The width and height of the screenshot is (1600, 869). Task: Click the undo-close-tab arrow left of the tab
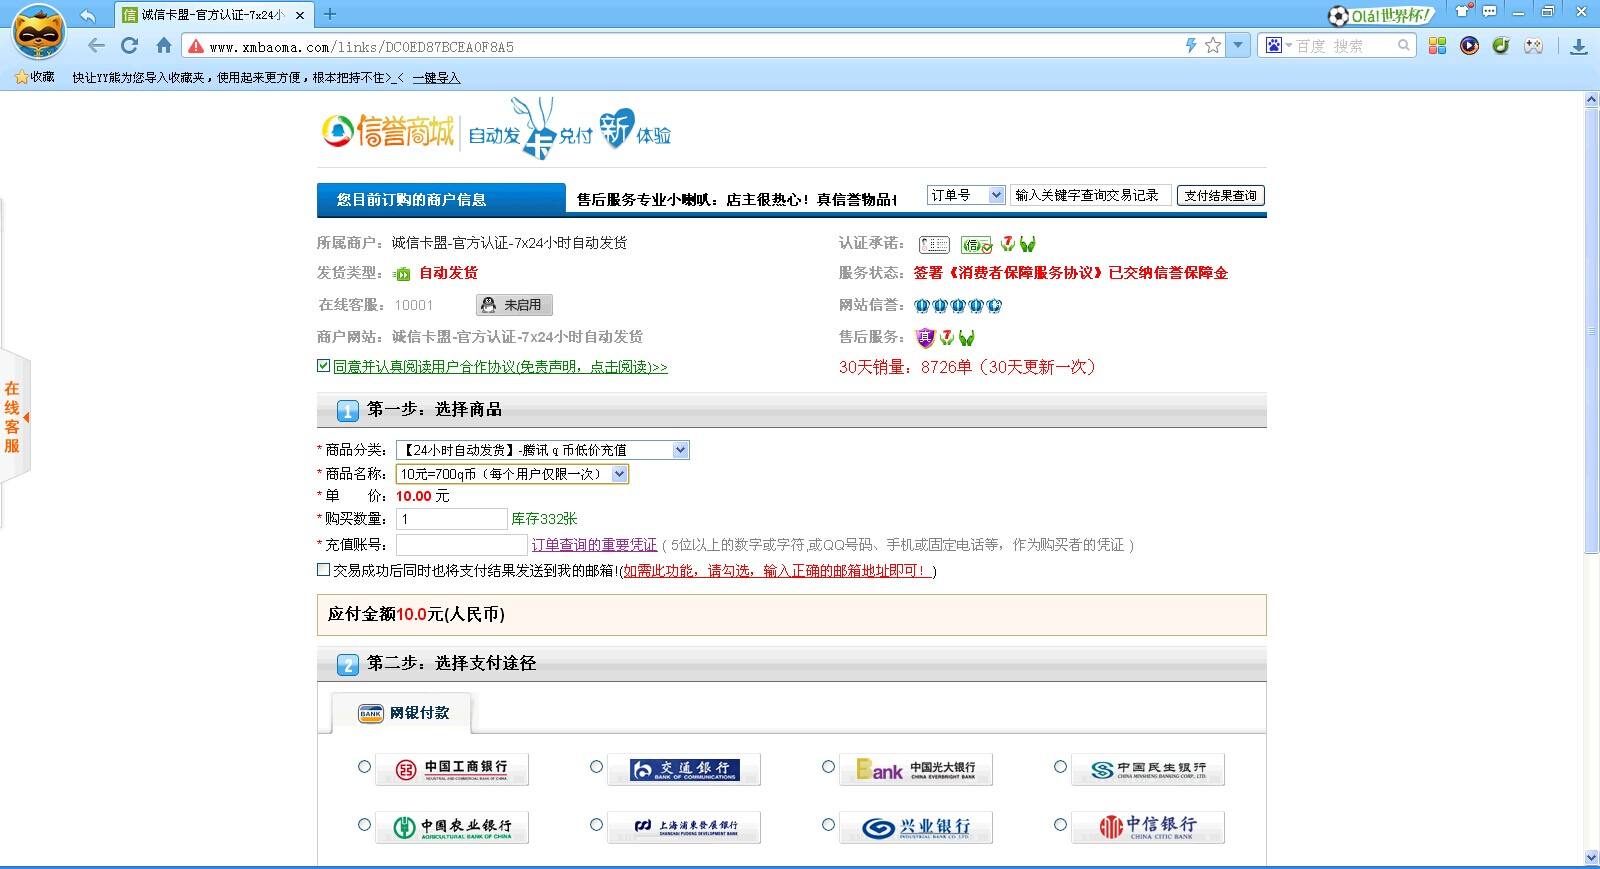(x=88, y=15)
